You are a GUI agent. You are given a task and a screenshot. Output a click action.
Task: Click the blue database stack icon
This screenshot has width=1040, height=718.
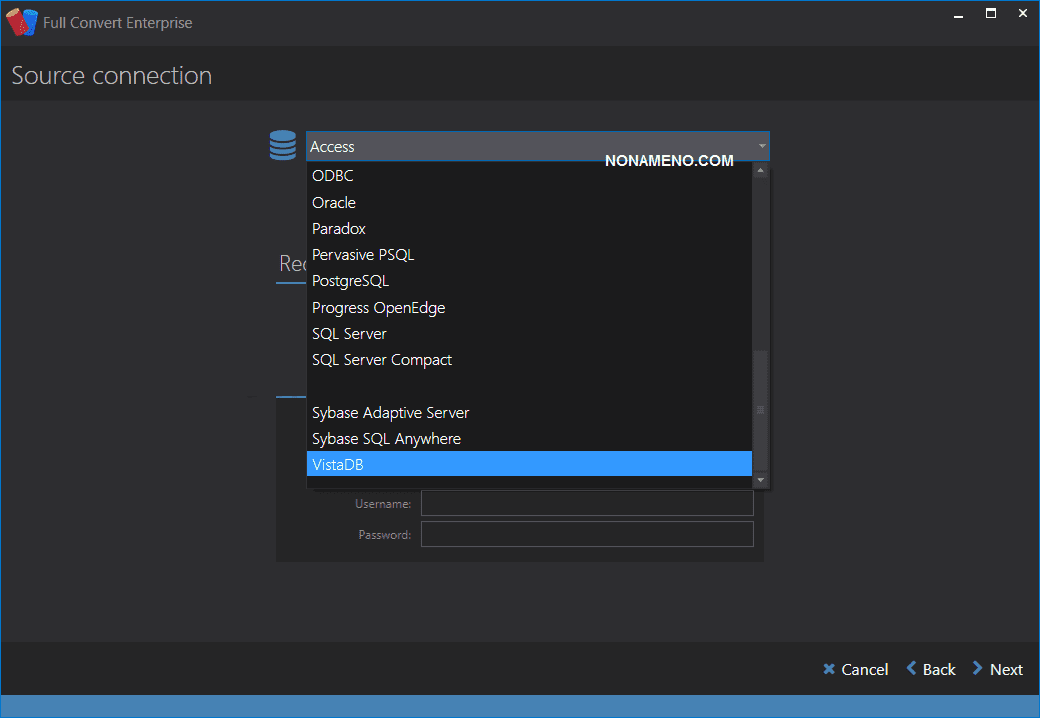283,146
